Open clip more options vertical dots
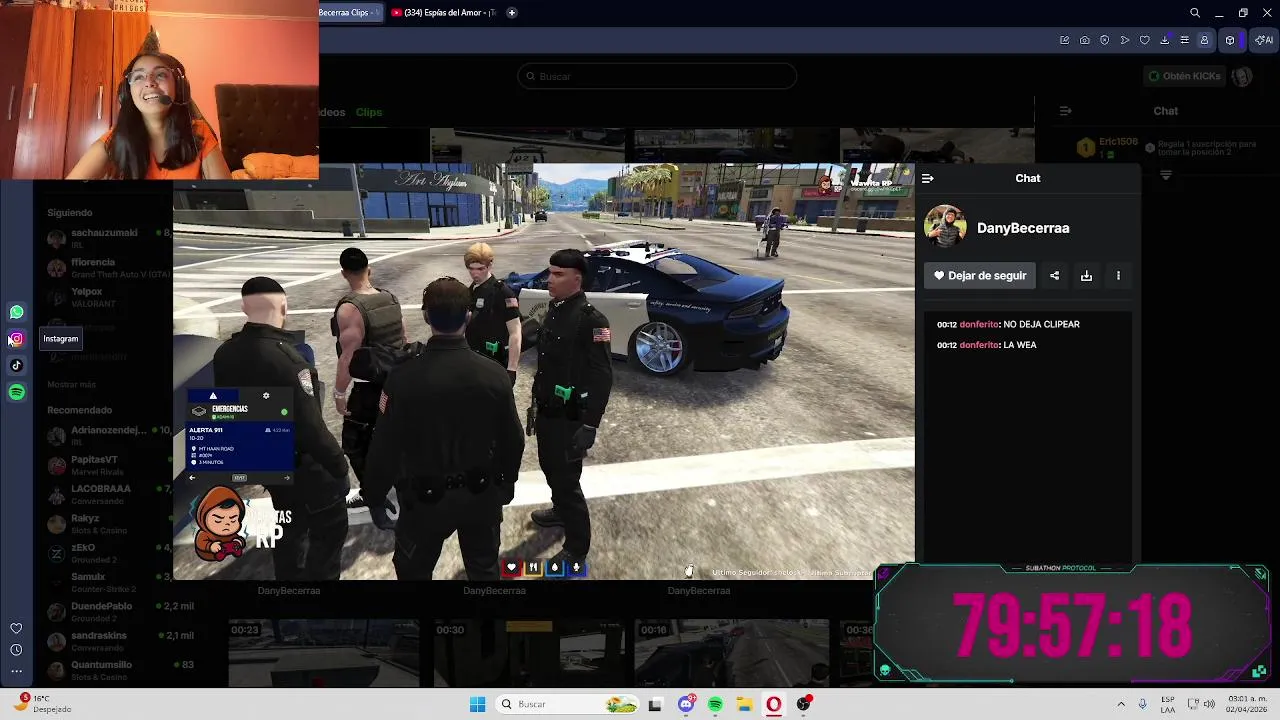 [x=1118, y=276]
